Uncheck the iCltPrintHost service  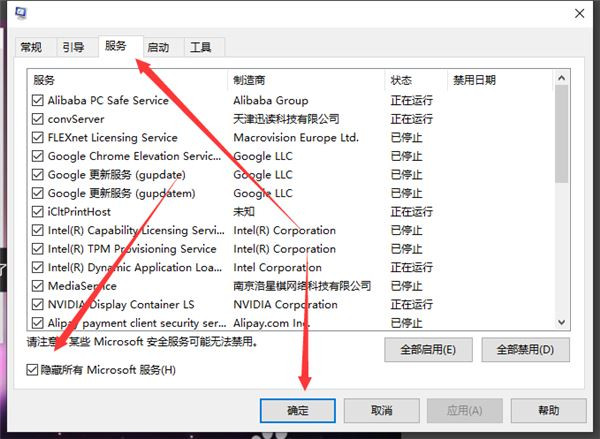pos(38,212)
